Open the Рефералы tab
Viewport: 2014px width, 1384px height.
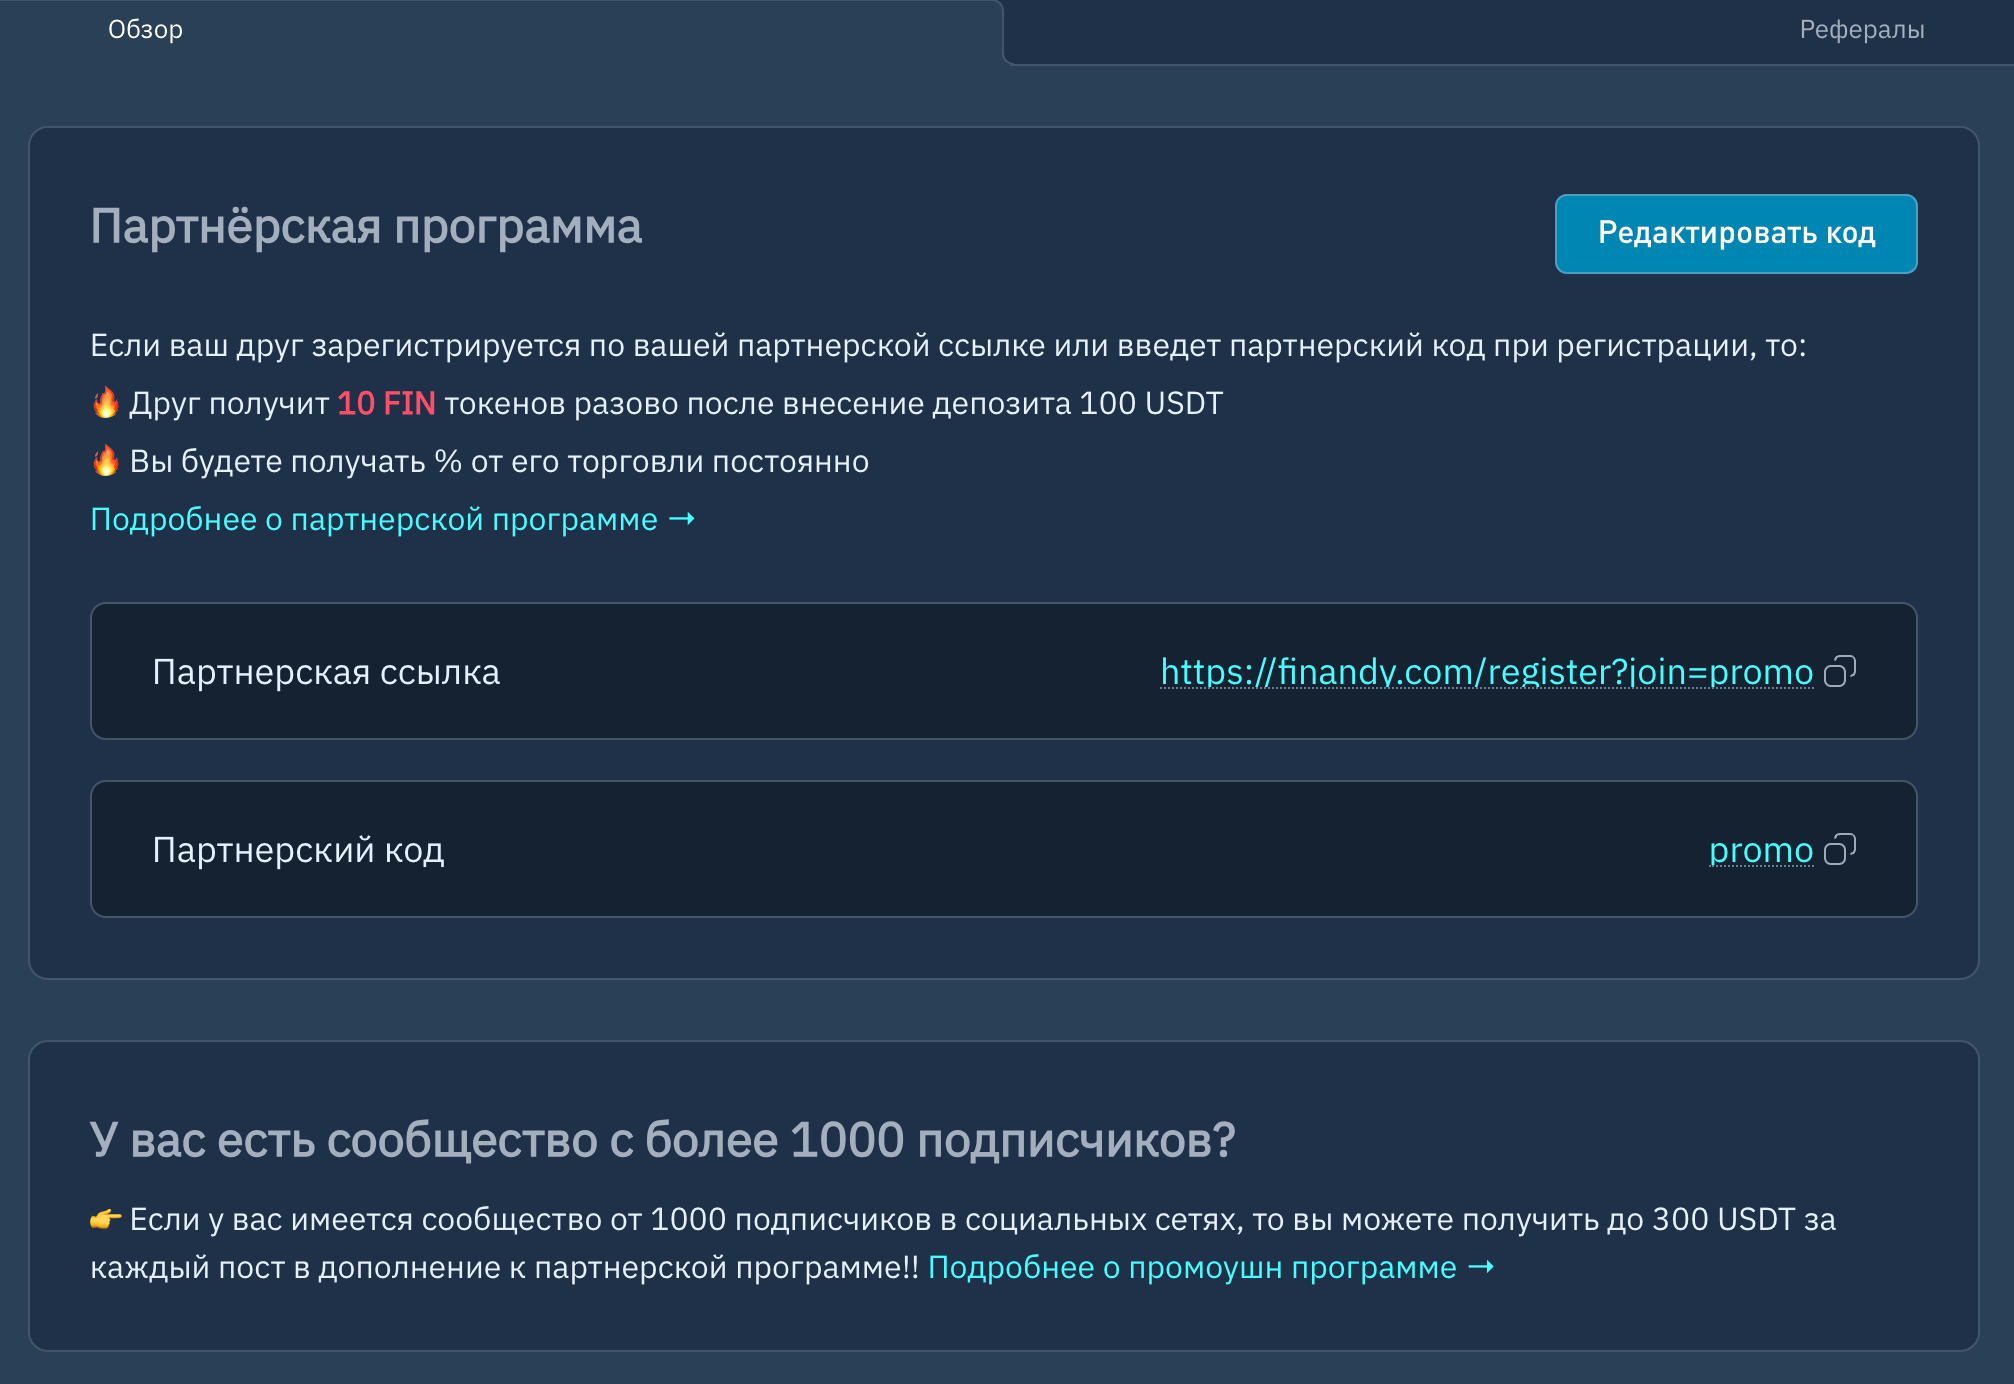click(1861, 30)
